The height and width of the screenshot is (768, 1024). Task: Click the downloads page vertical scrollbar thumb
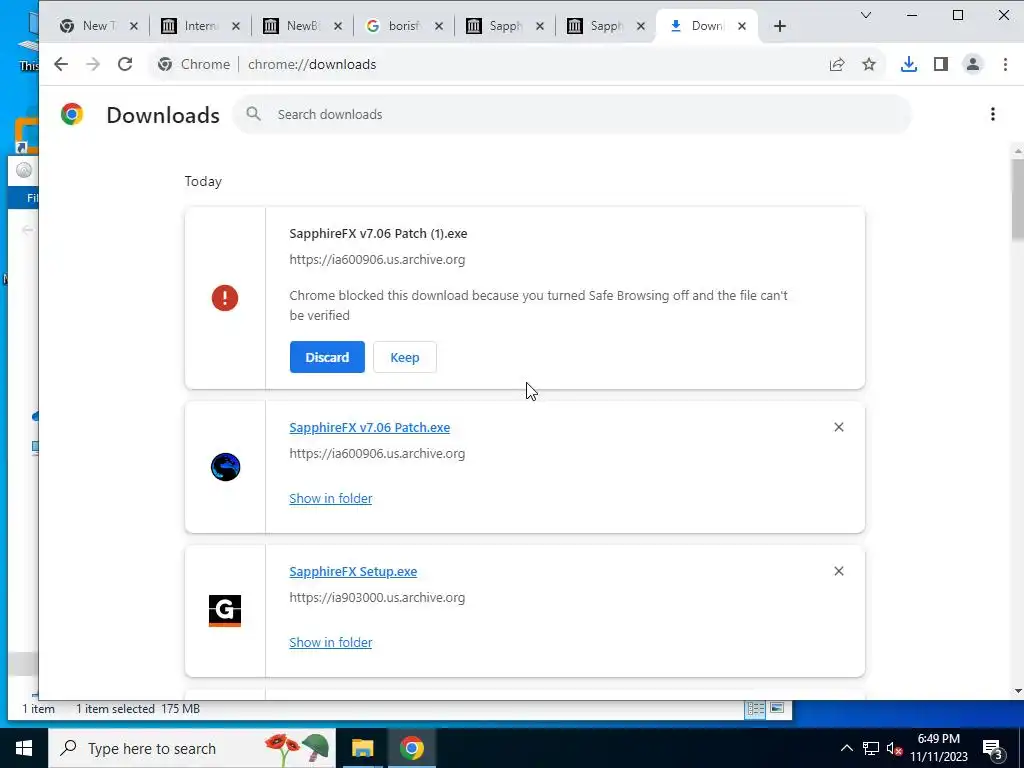click(x=1017, y=199)
